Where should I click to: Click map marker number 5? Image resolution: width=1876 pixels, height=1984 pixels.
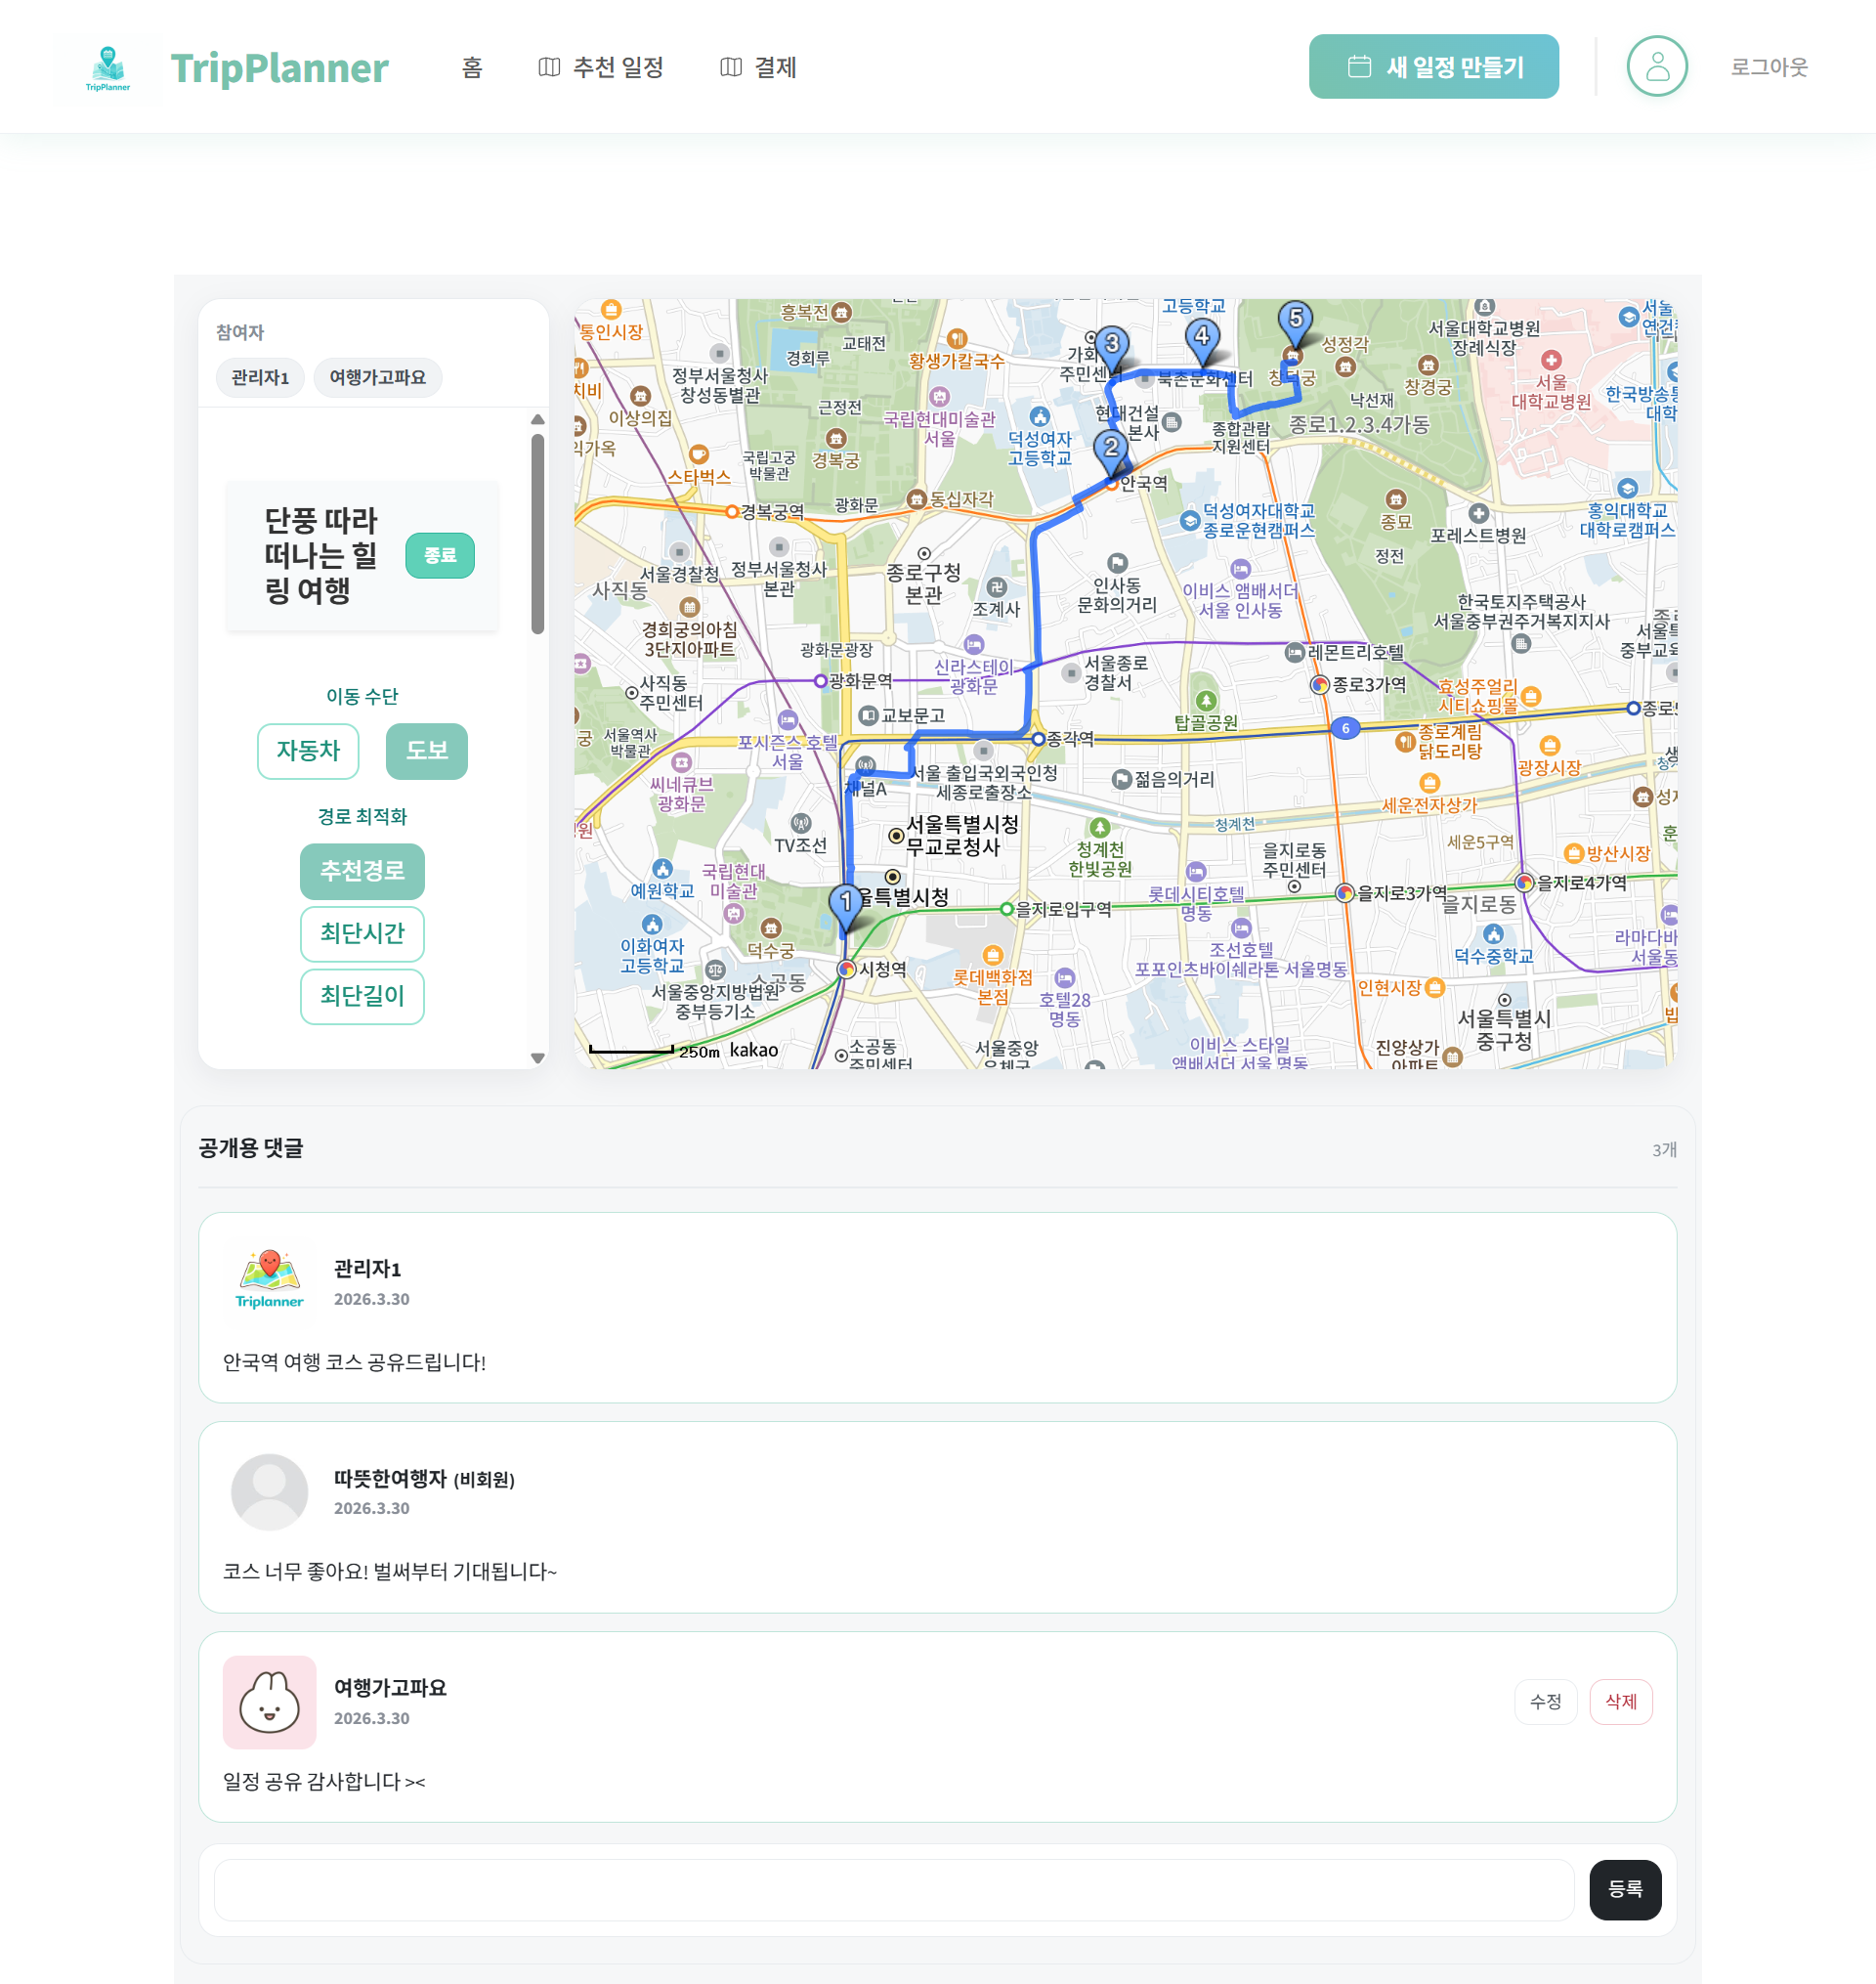1295,320
